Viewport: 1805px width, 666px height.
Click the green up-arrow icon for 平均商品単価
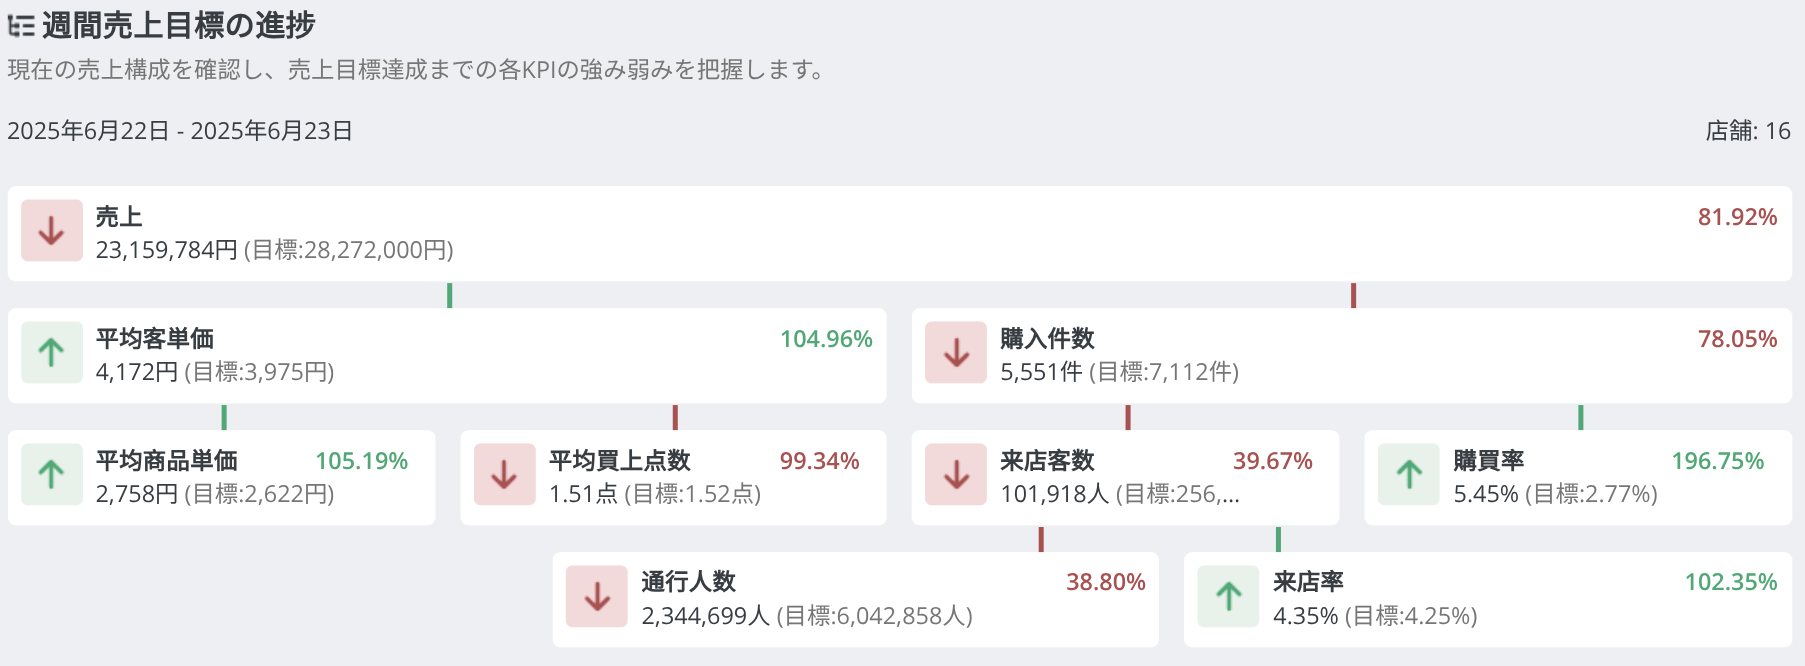point(52,475)
